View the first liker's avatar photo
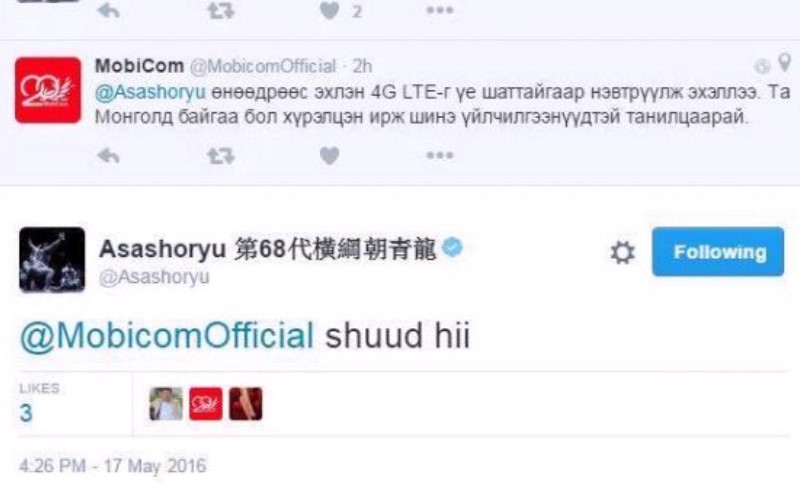Image resolution: width=800 pixels, height=494 pixels. (166, 404)
